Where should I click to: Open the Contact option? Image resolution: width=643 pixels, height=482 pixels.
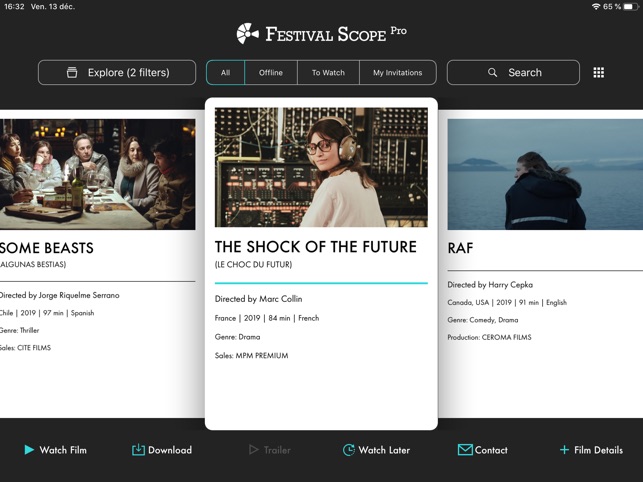tap(483, 450)
